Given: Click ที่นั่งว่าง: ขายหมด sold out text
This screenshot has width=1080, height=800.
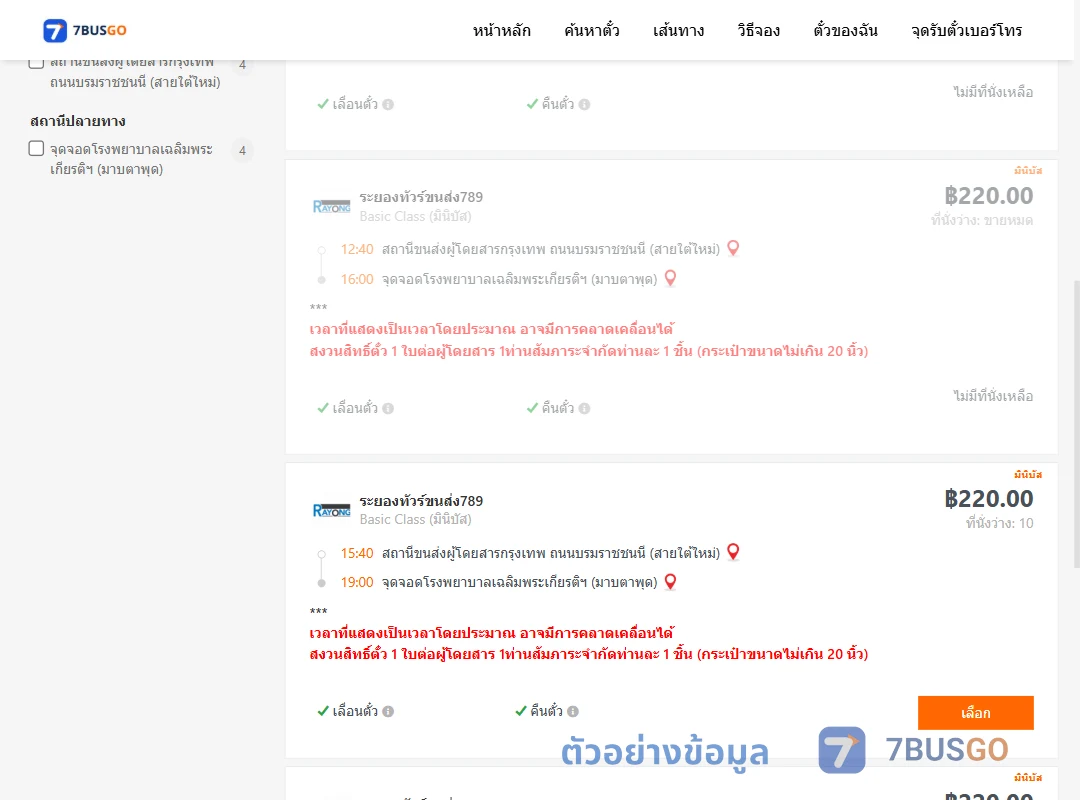Looking at the screenshot, I should click(x=982, y=220).
